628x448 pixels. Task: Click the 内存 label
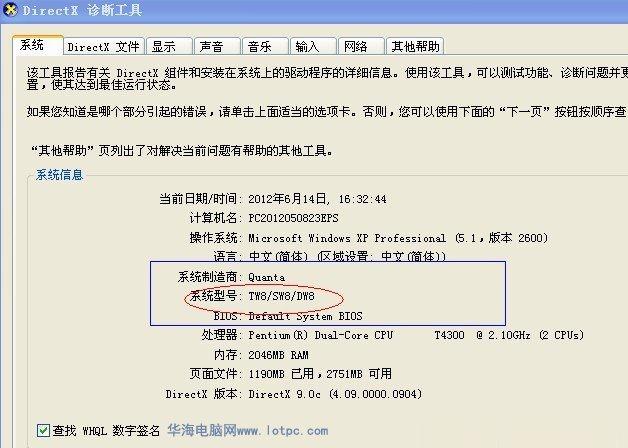coord(228,355)
